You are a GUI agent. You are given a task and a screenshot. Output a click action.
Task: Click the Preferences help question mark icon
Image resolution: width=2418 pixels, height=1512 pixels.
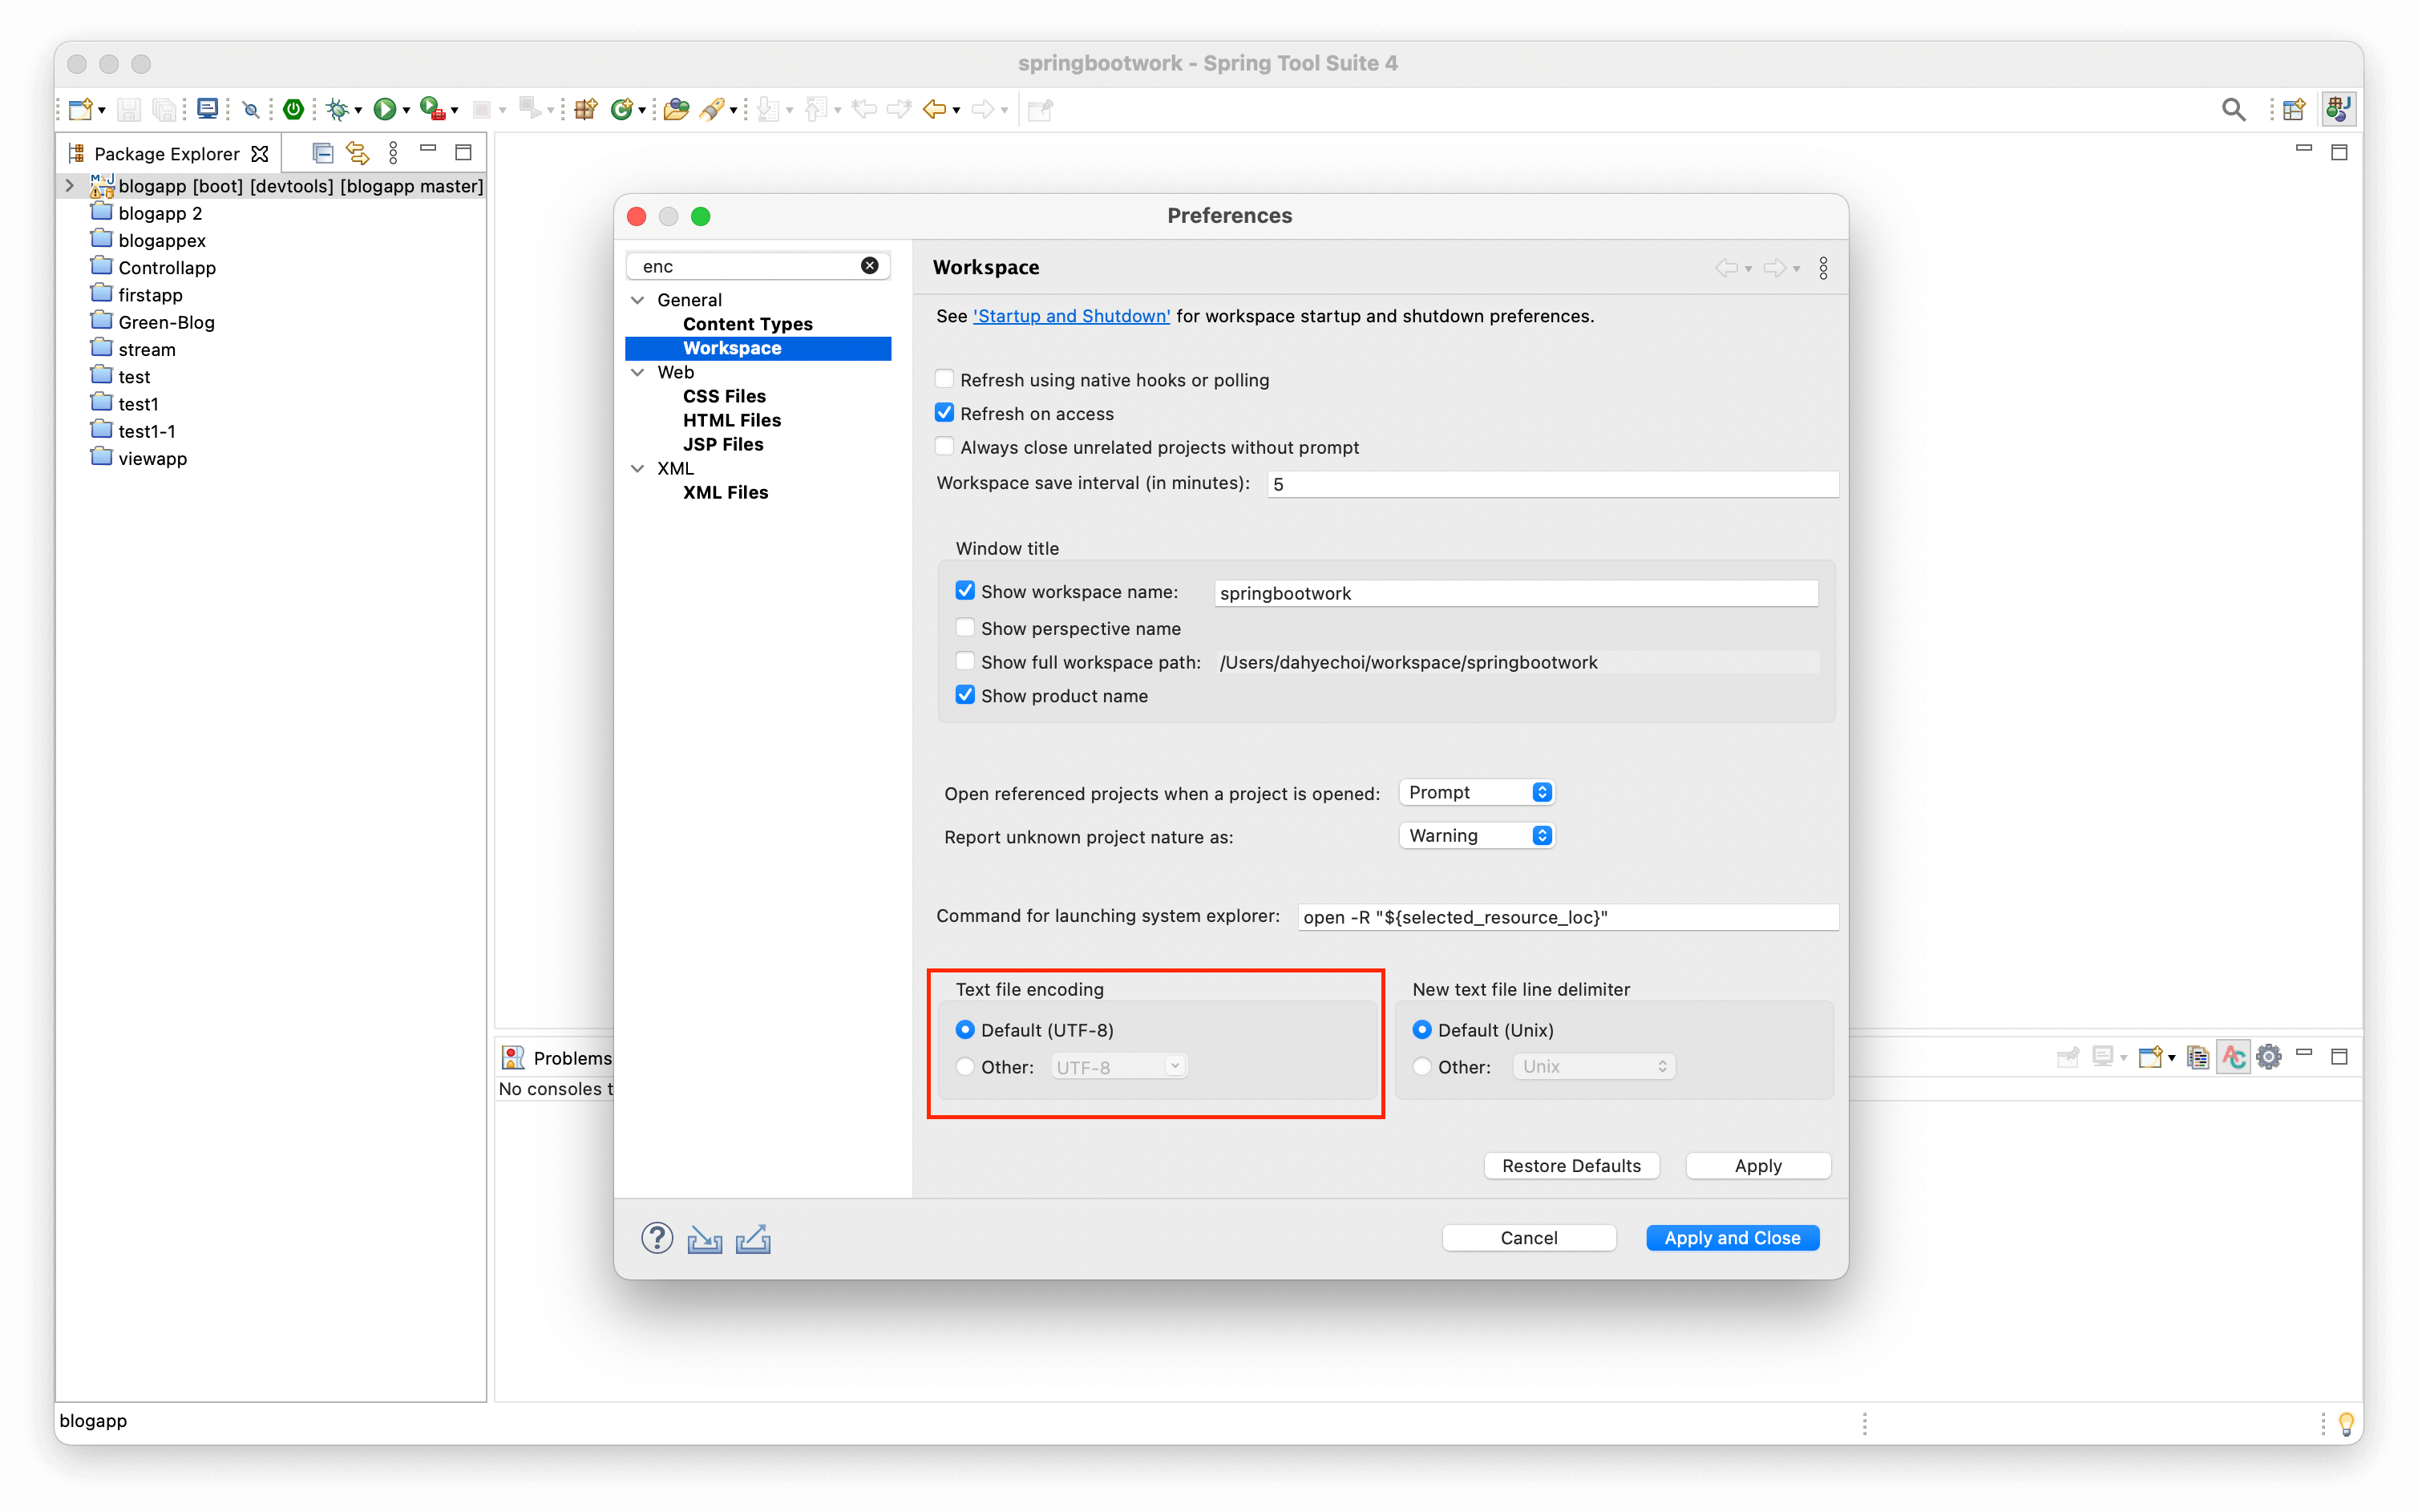[657, 1238]
